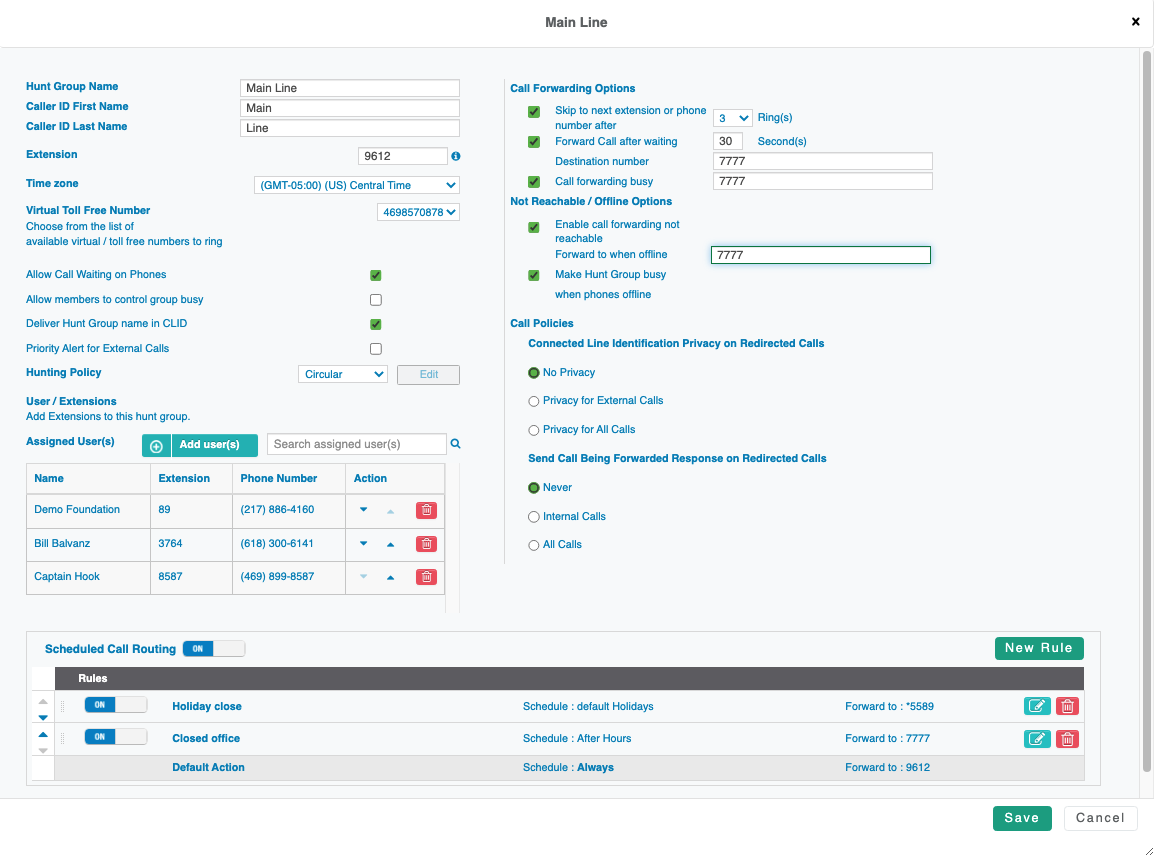
Task: Move Demo Foundation down in list
Action: click(363, 510)
